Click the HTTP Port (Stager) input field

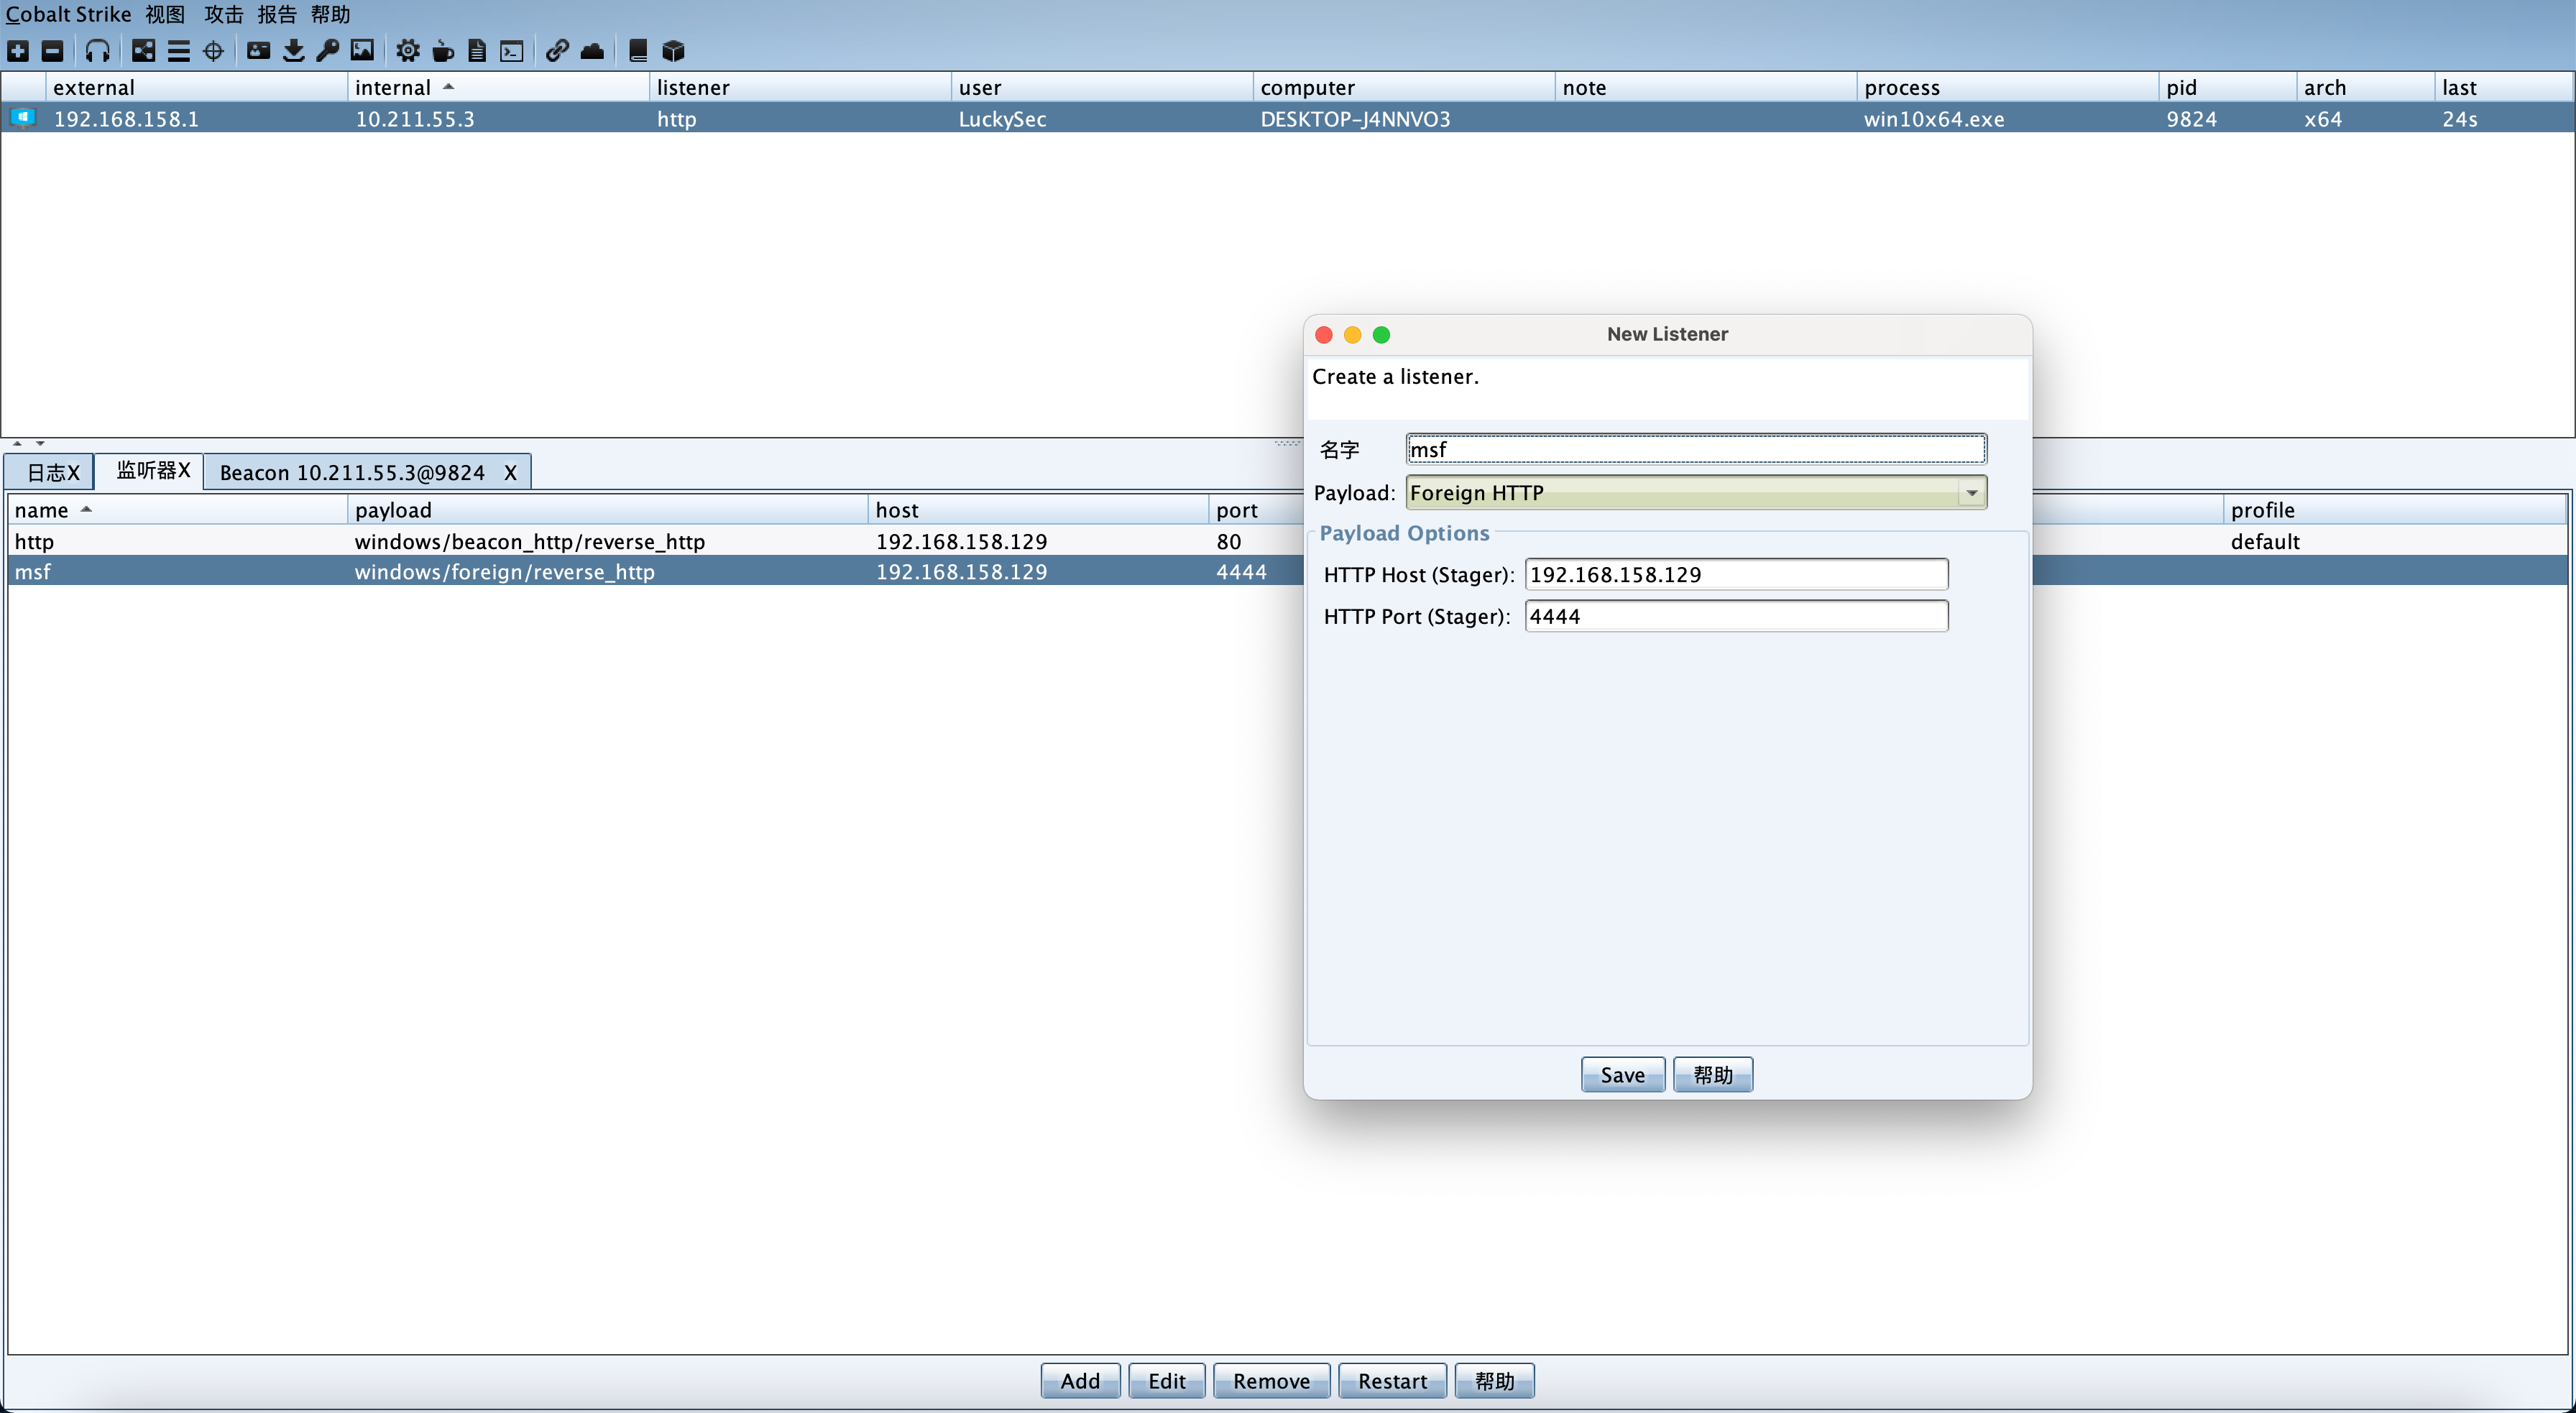coord(1735,616)
